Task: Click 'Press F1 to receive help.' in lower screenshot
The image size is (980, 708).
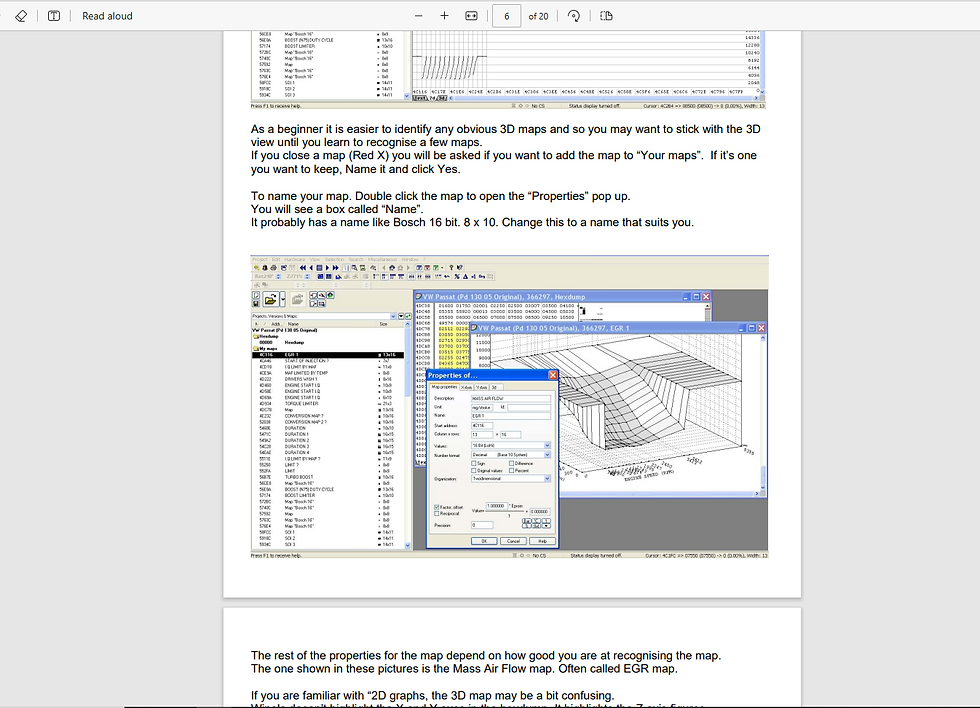Action: pos(276,555)
